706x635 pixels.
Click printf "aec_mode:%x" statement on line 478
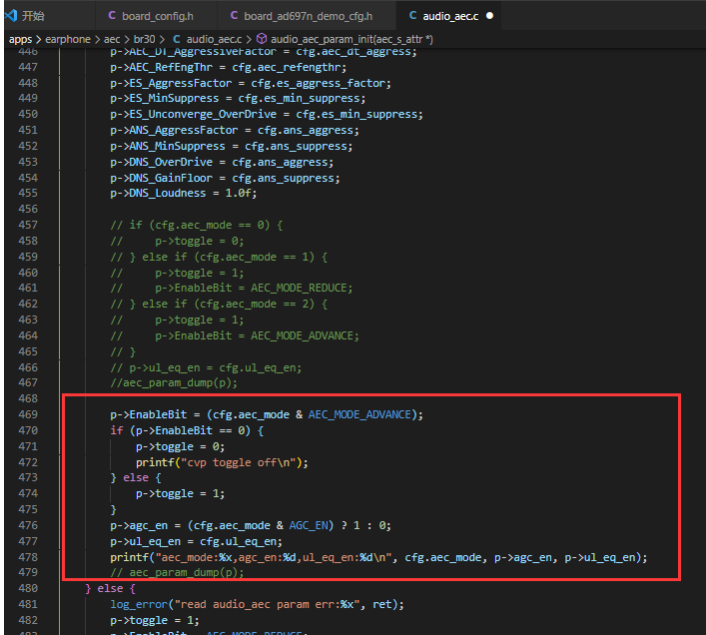[x=379, y=558]
